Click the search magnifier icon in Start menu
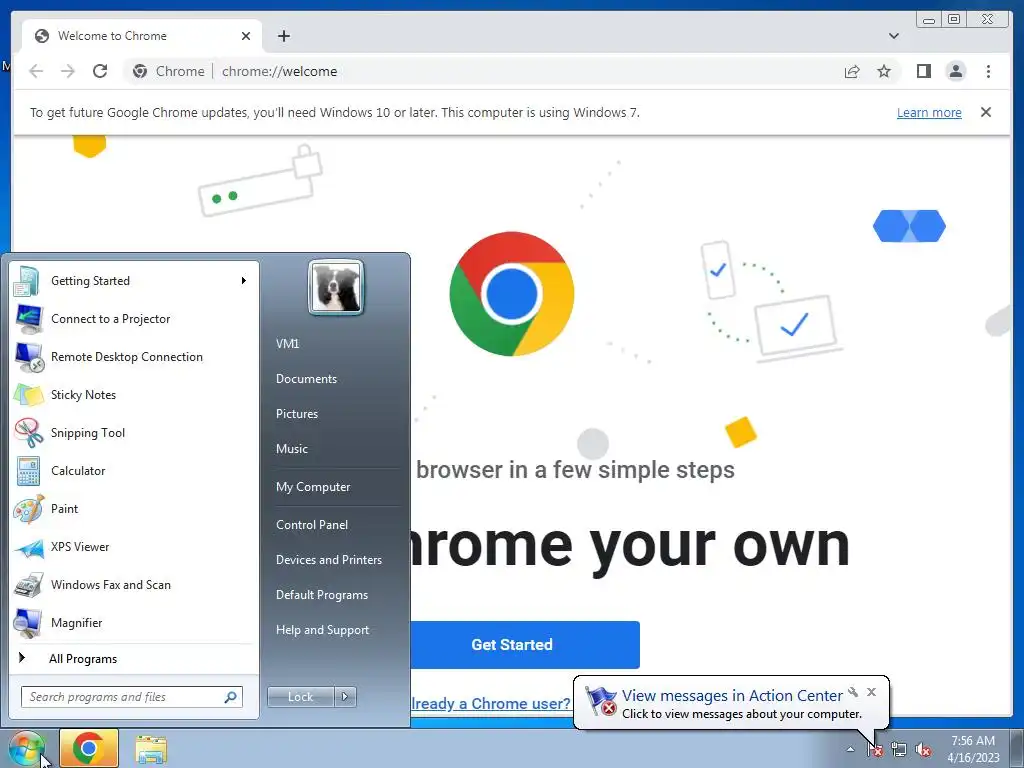 [231, 697]
